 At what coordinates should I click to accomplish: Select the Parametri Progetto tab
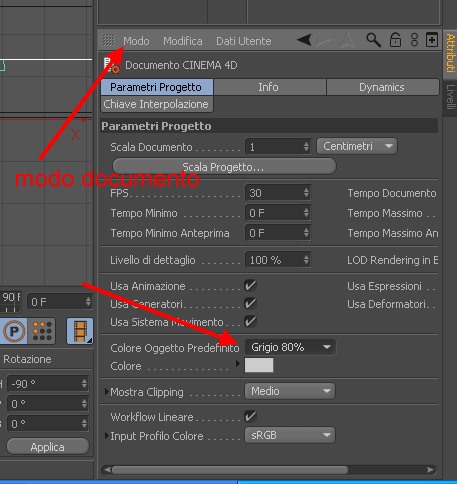point(157,87)
